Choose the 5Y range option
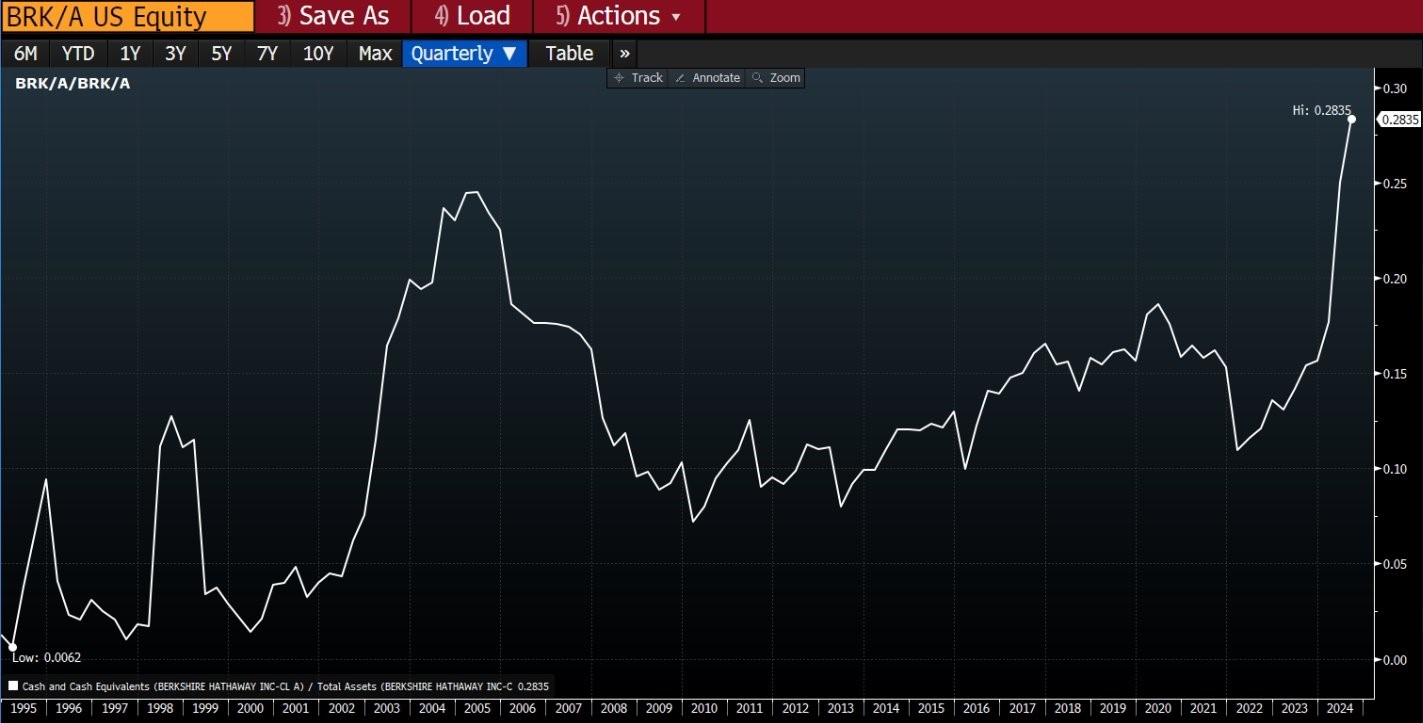 point(221,54)
